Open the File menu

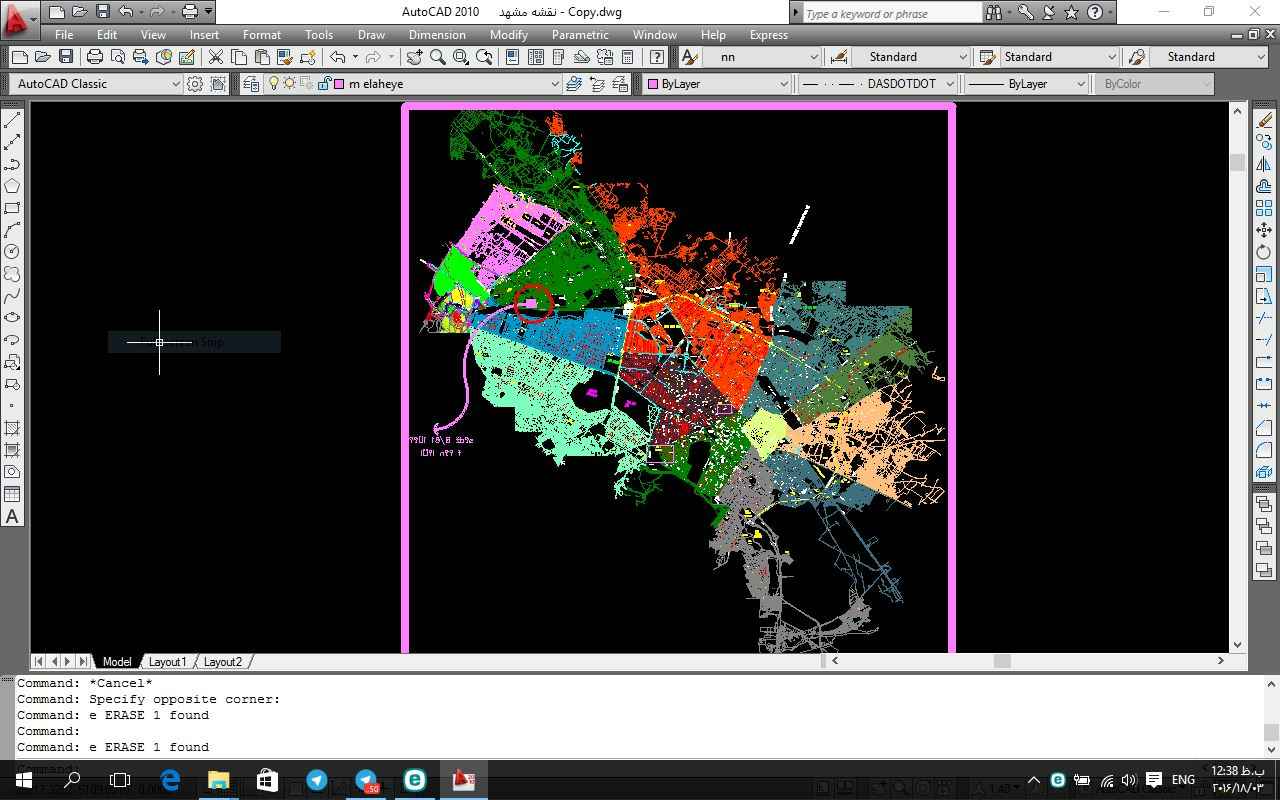64,35
